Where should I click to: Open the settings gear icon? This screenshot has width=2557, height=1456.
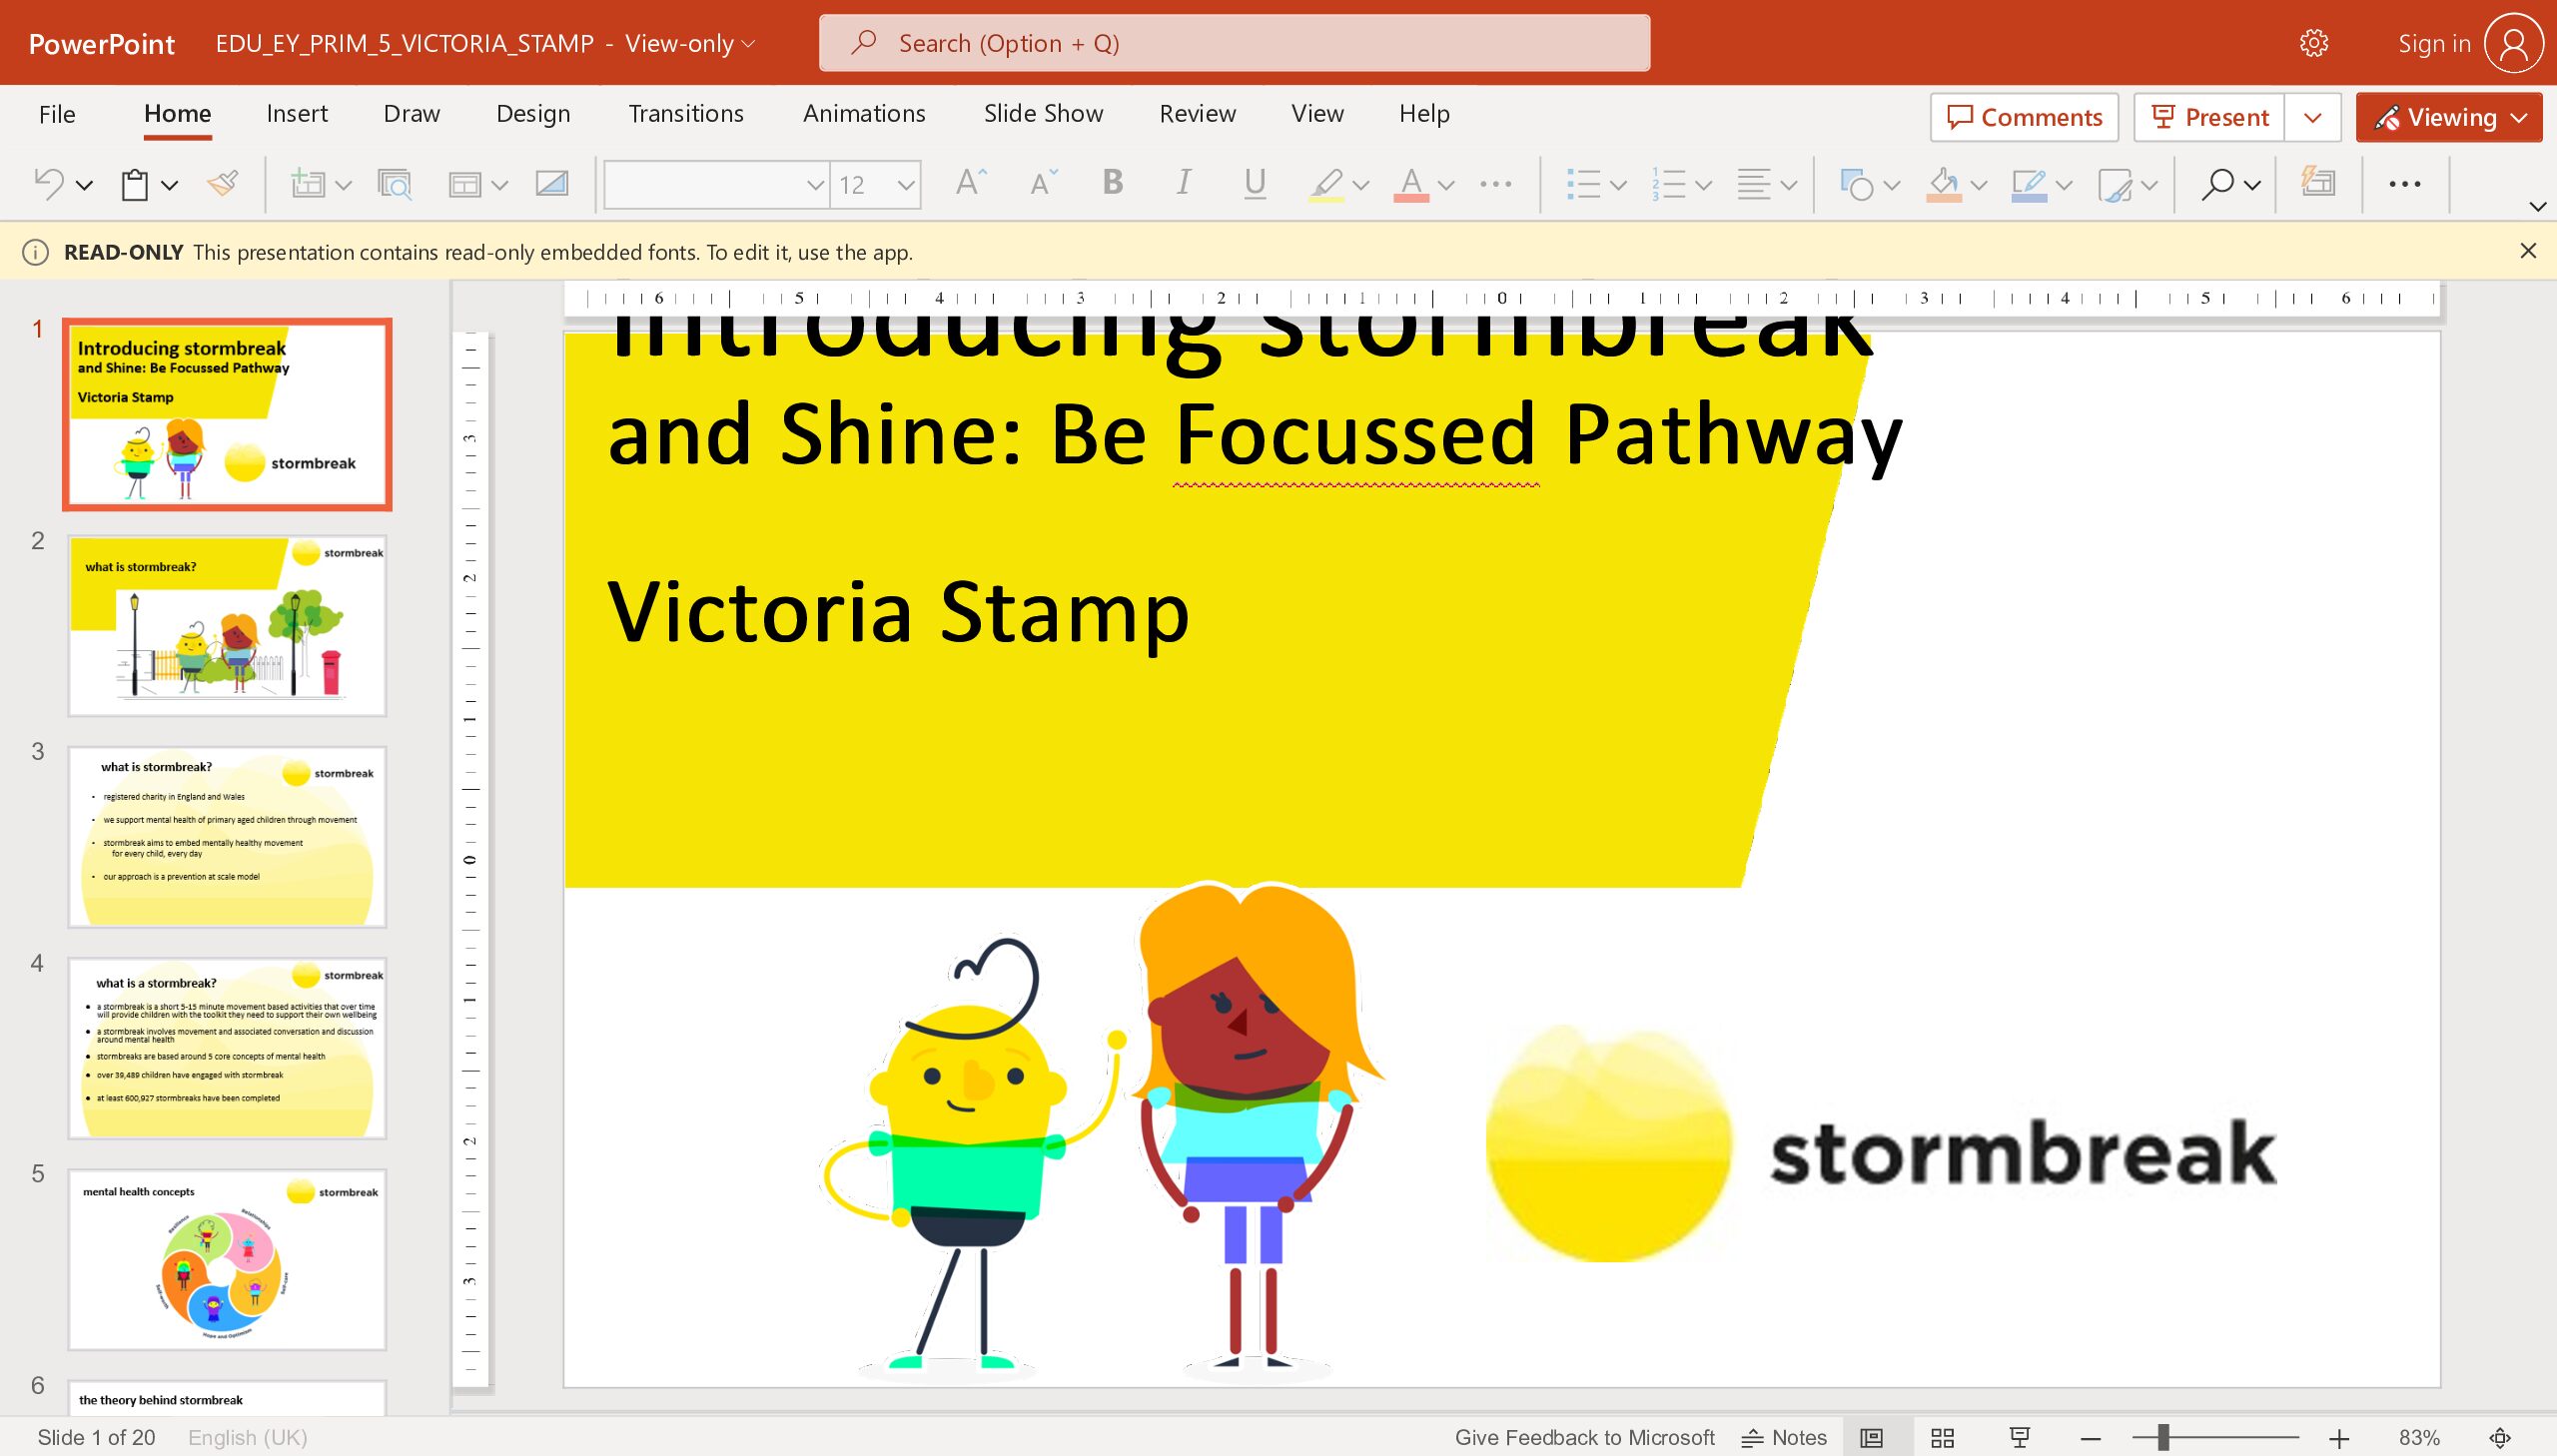2313,43
